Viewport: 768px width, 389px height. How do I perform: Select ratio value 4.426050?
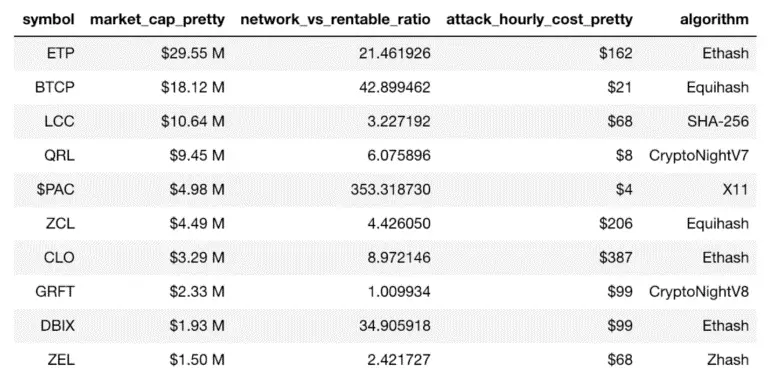click(399, 223)
